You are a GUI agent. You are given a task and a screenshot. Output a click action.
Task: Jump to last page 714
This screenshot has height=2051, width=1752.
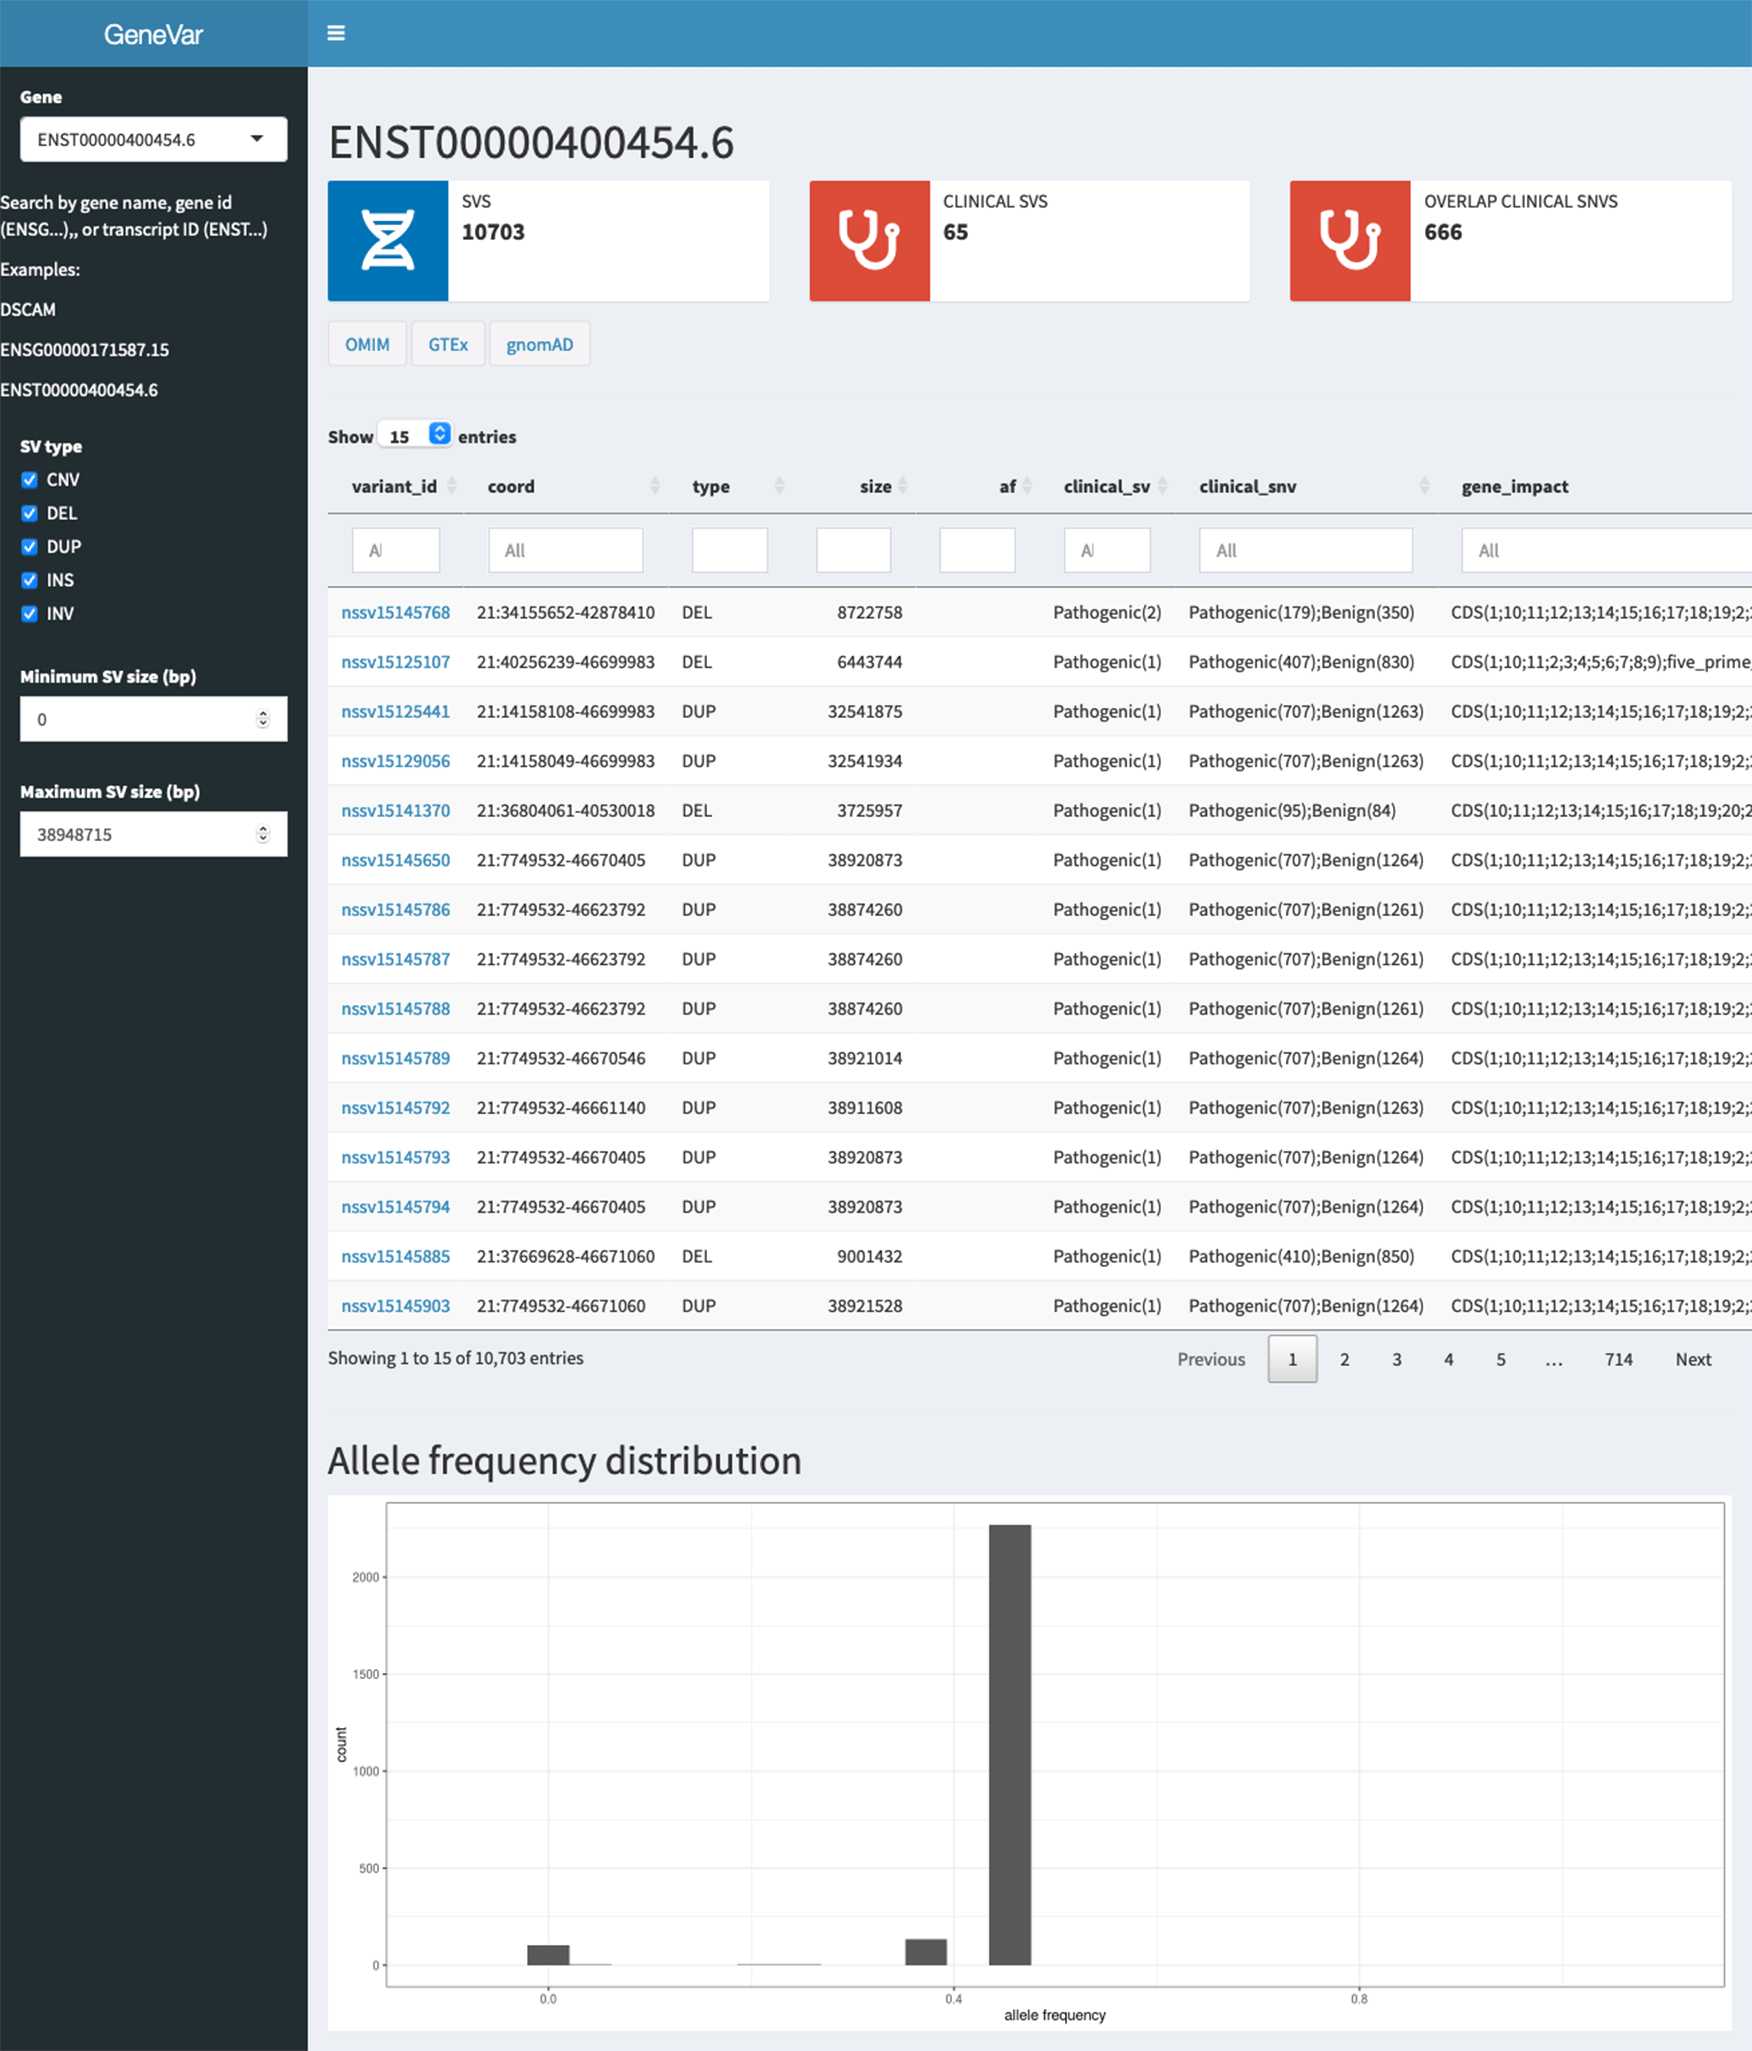click(1617, 1359)
